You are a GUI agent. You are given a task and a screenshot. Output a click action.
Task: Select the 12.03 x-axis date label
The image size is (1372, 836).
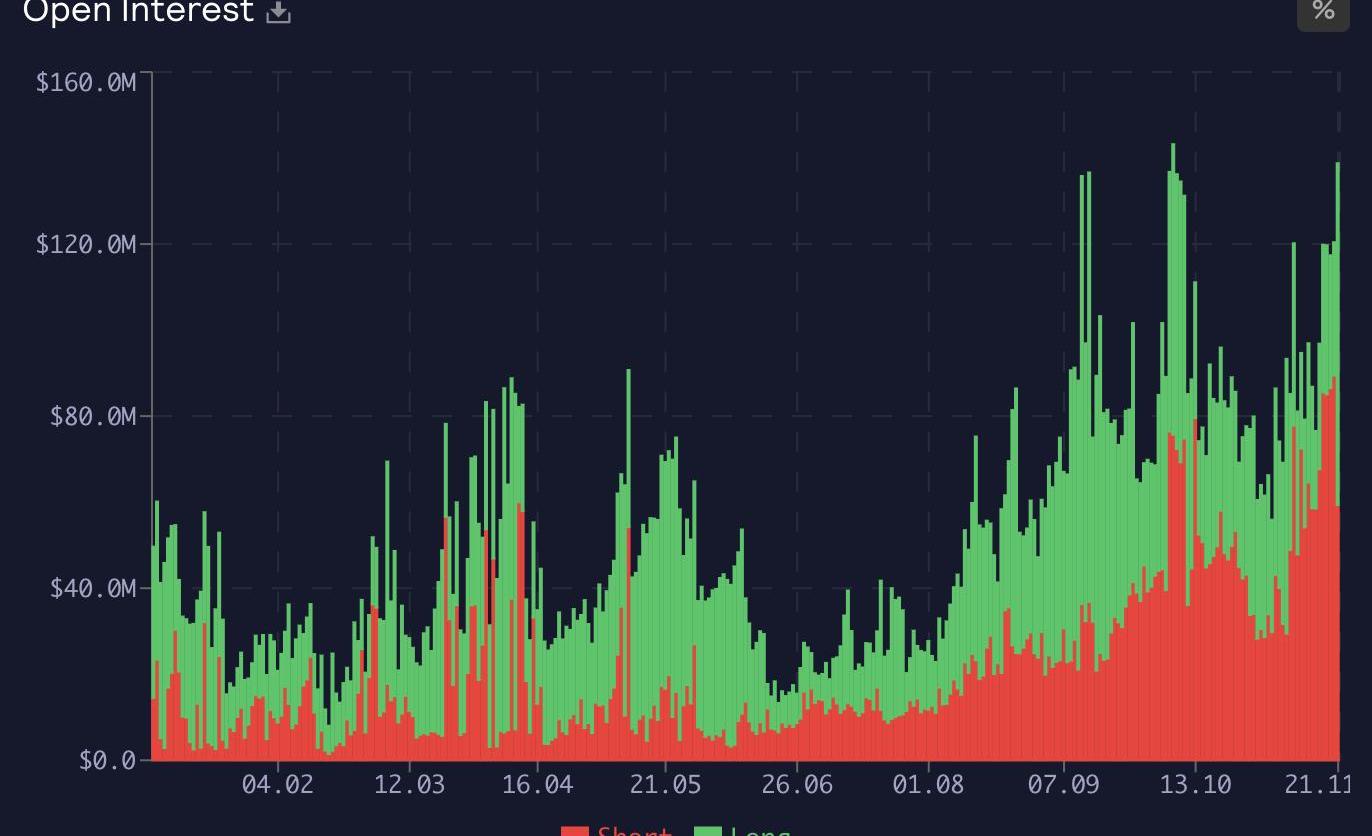pyautogui.click(x=409, y=784)
